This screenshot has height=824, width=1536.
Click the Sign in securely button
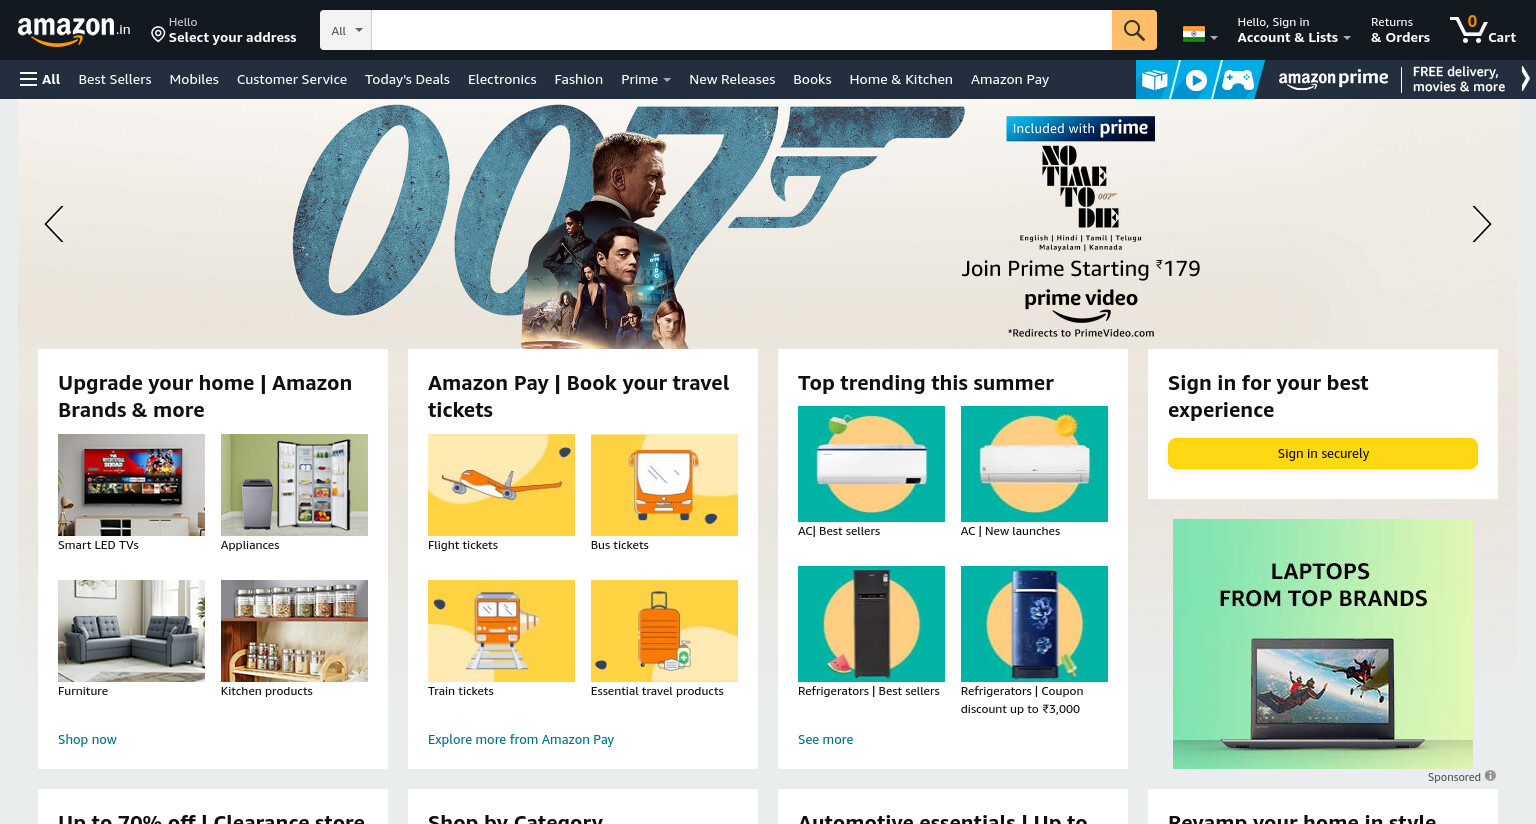tap(1322, 453)
